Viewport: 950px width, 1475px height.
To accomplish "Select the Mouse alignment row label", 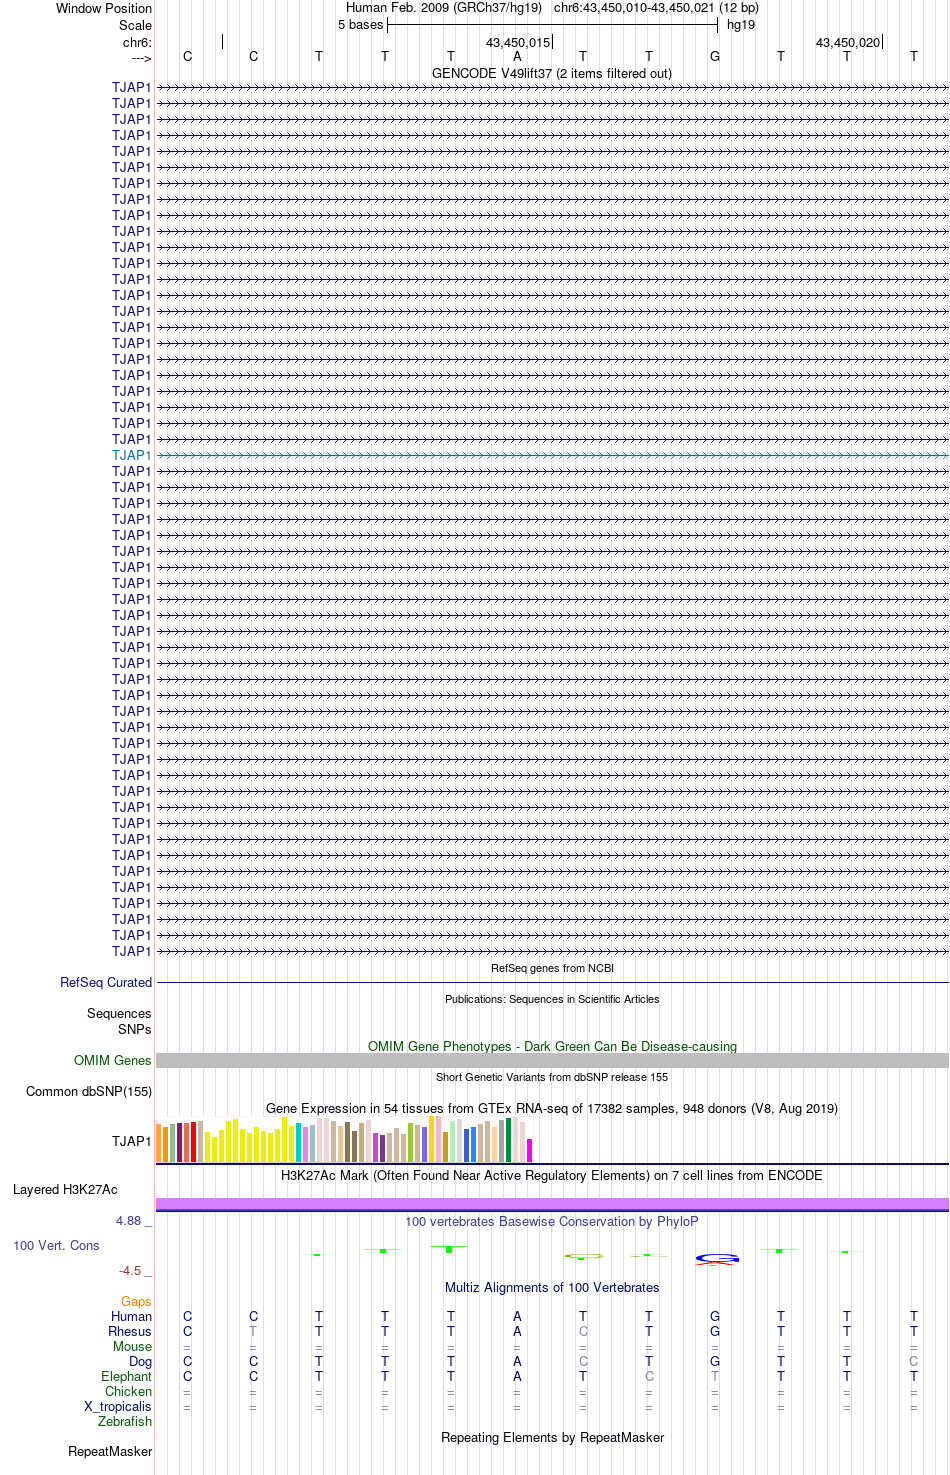I will pyautogui.click(x=132, y=1347).
